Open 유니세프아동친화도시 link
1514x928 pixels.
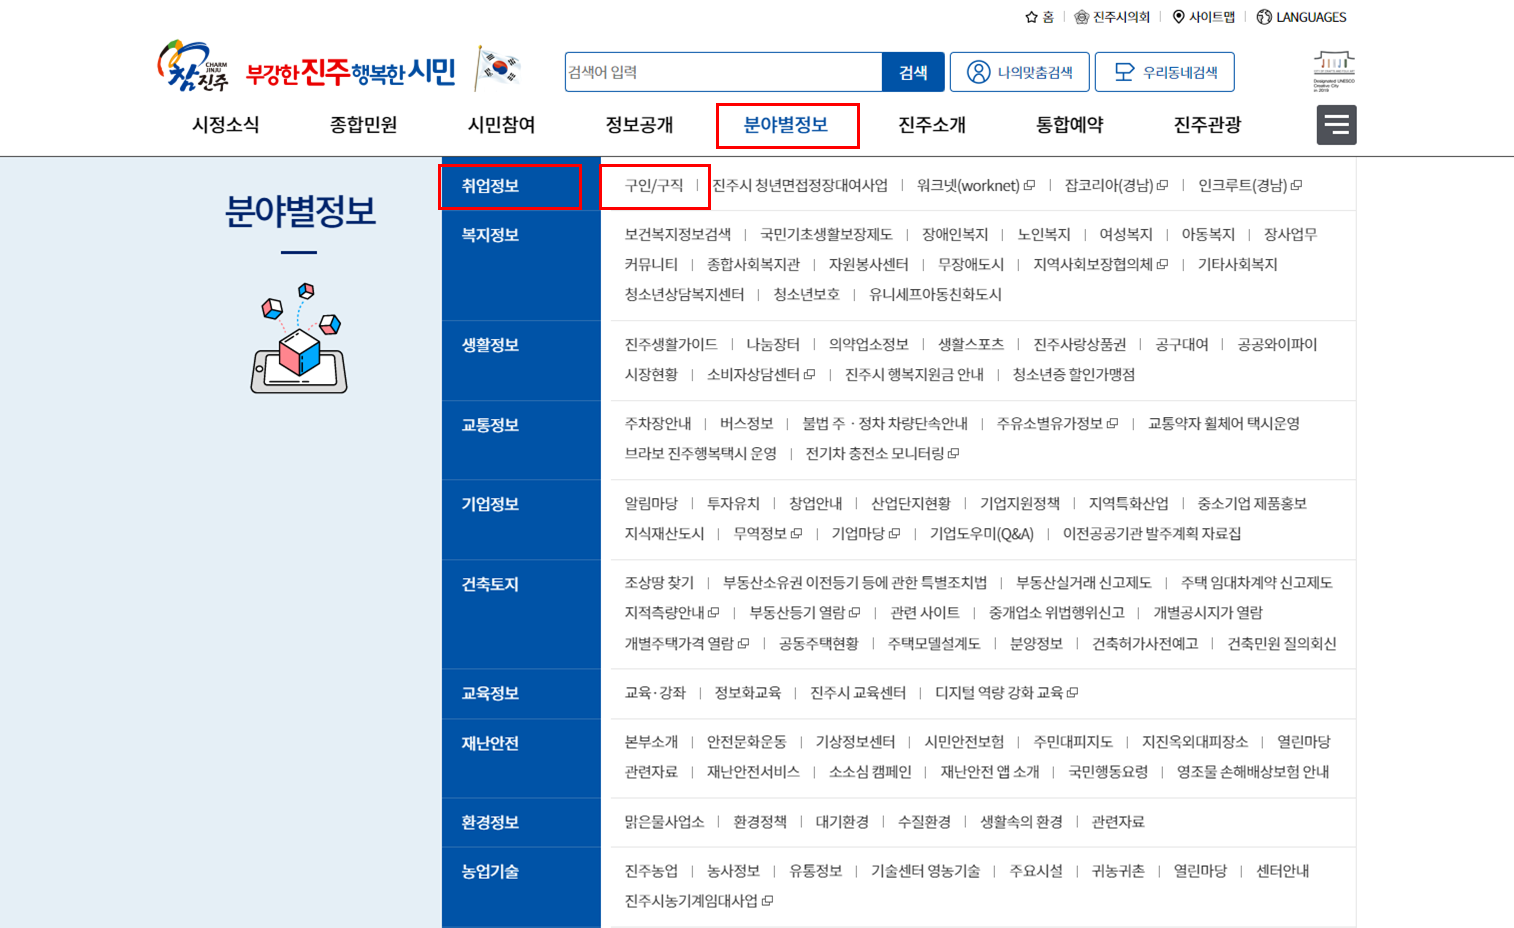(935, 294)
